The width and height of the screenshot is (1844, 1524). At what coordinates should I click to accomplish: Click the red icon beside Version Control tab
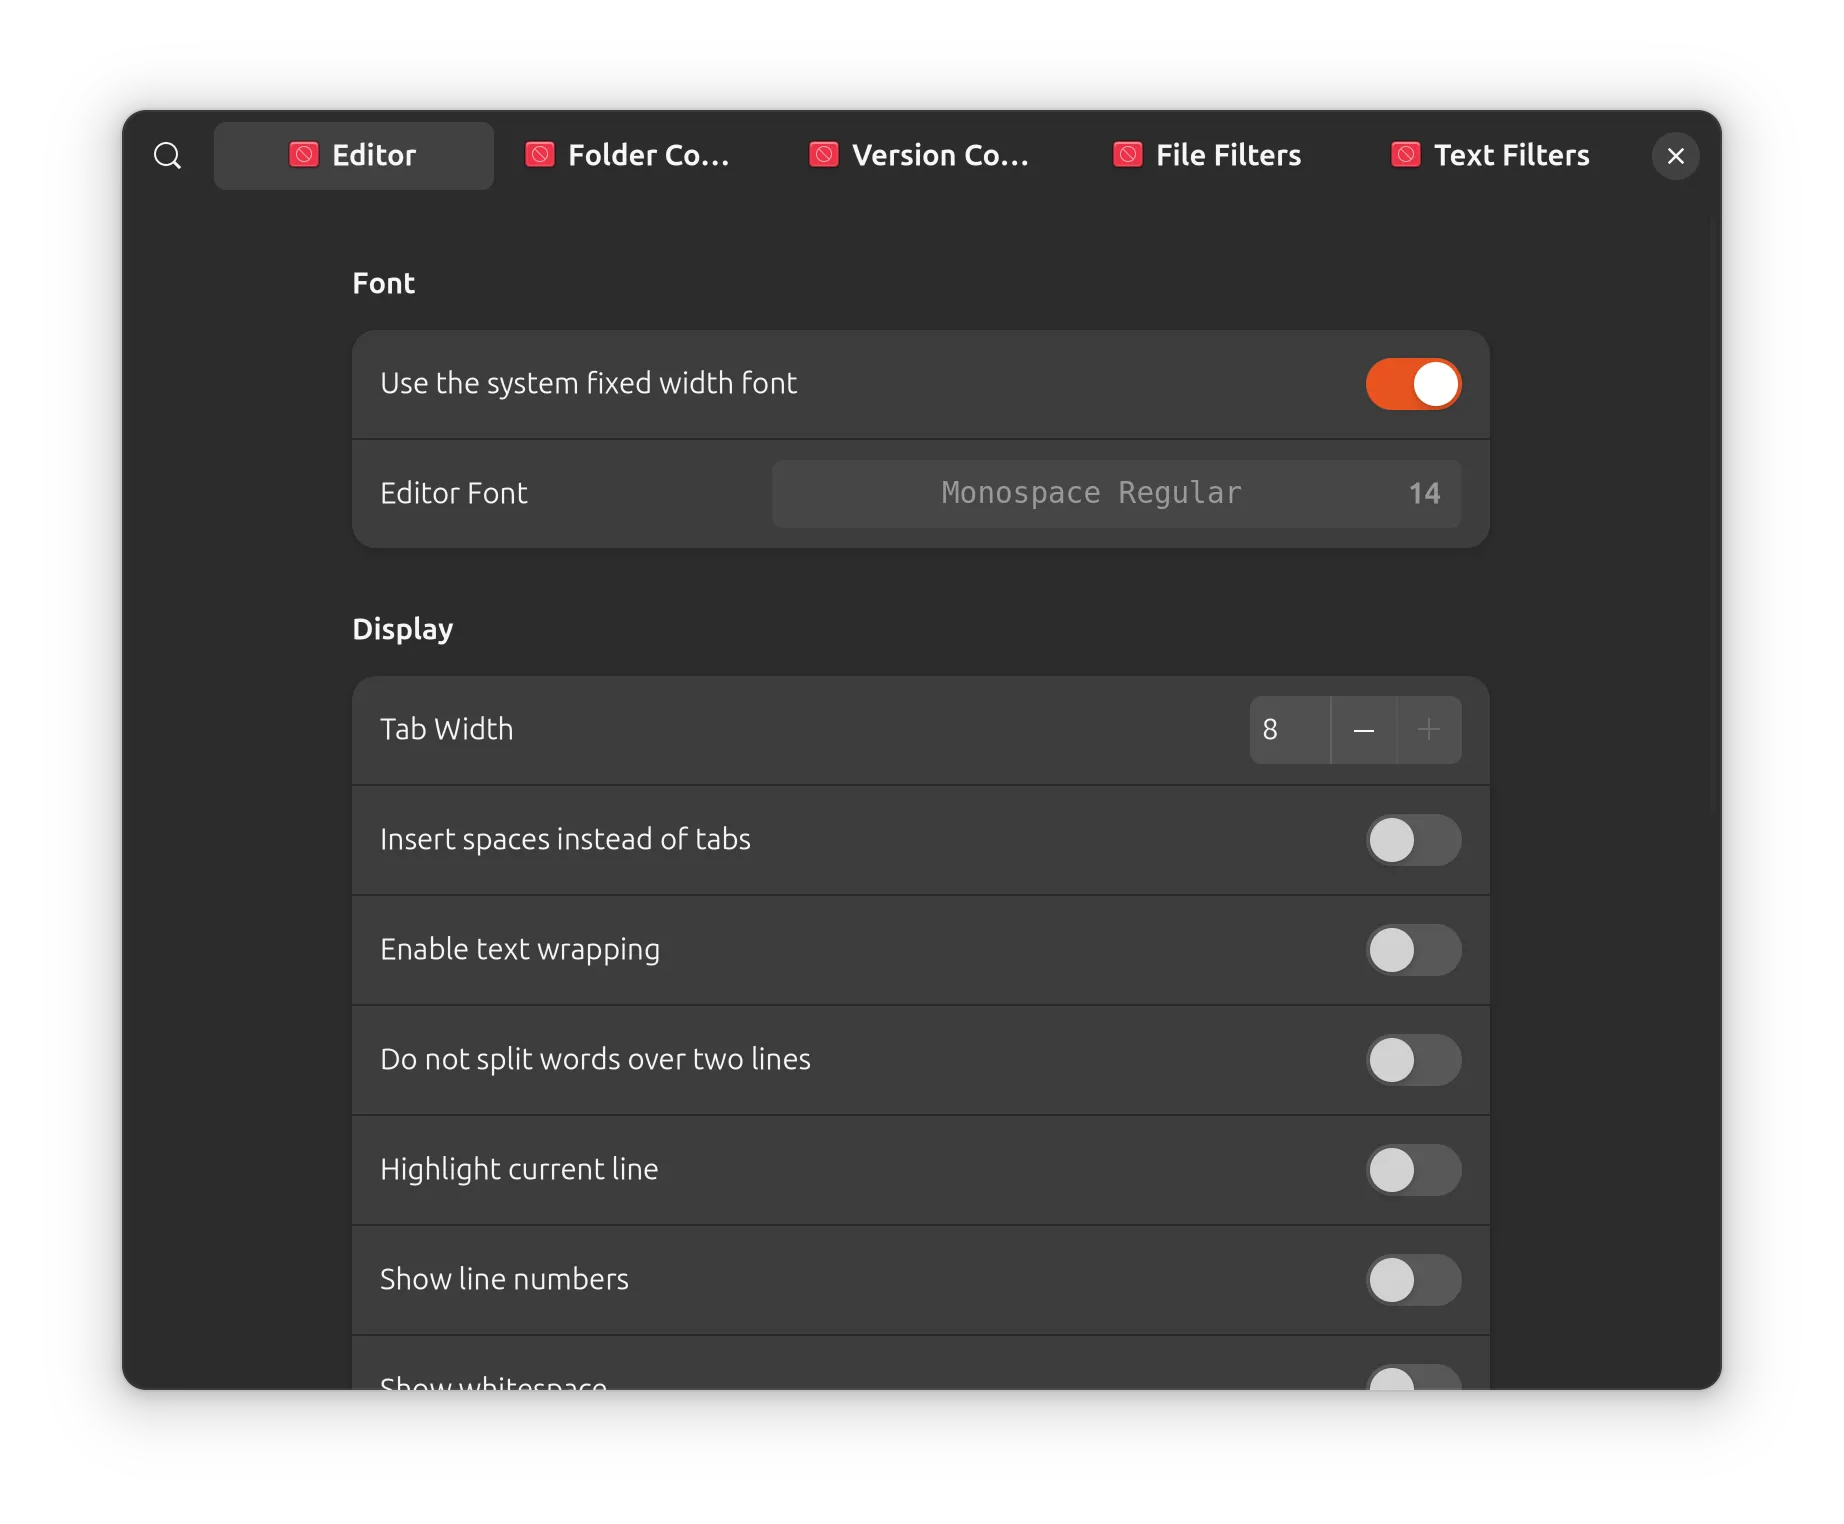tap(824, 155)
